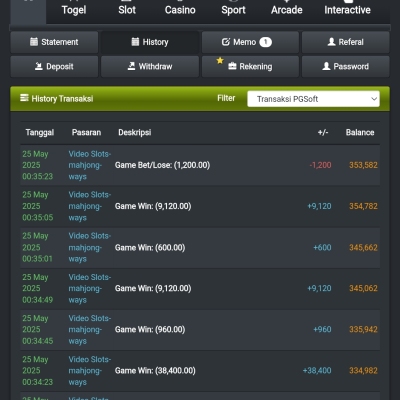Switch to the Togel tab
The height and width of the screenshot is (400, 400).
74,10
